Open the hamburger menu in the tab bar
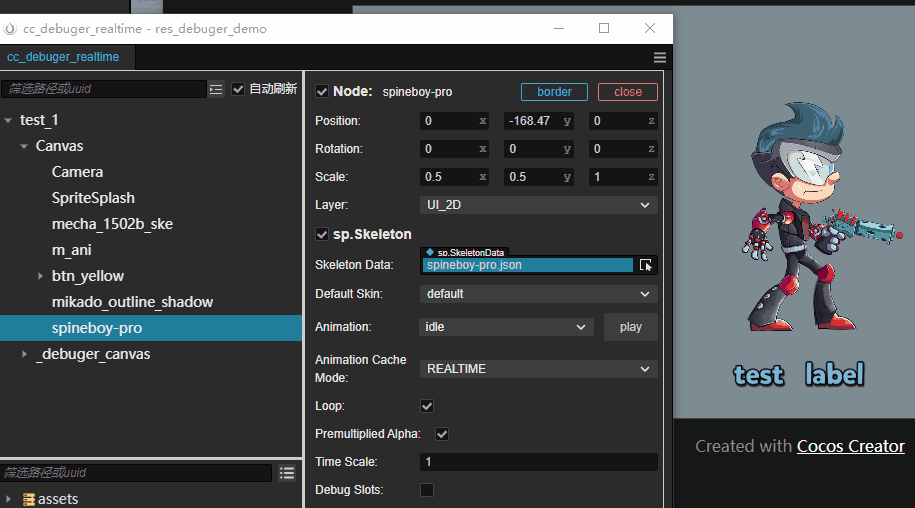Image resolution: width=915 pixels, height=508 pixels. 659,57
